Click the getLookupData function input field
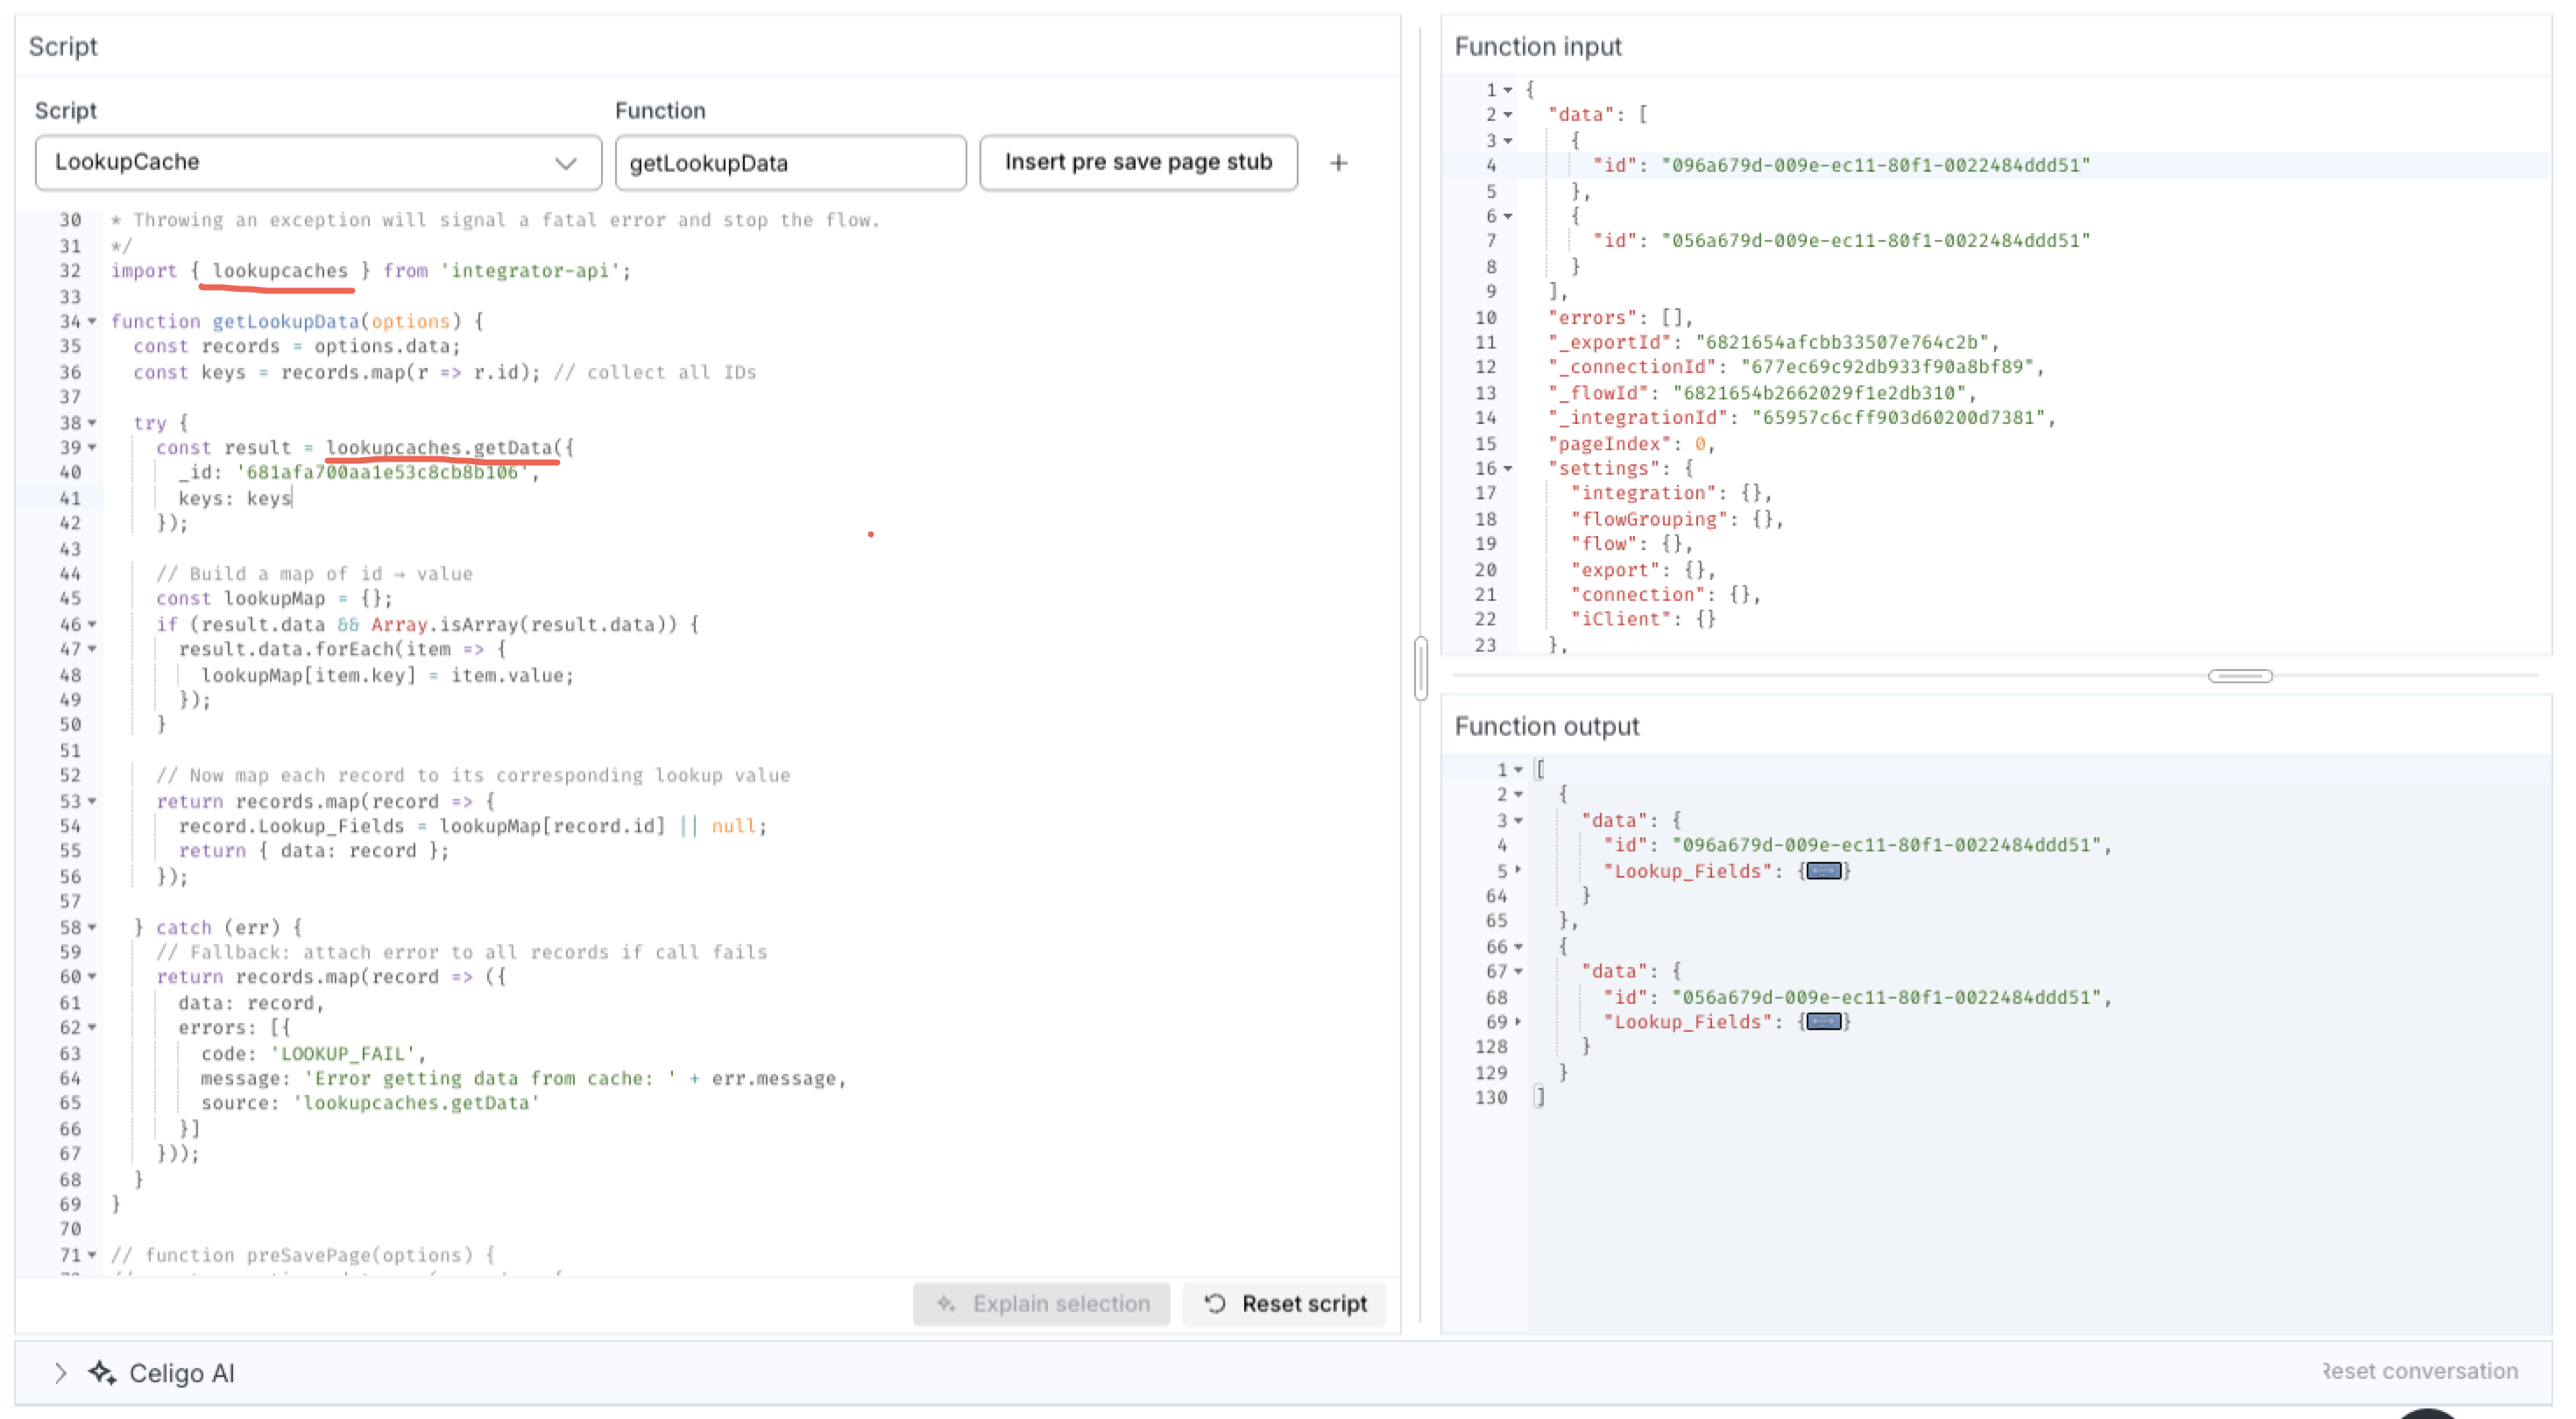The height and width of the screenshot is (1419, 2576). click(x=790, y=162)
